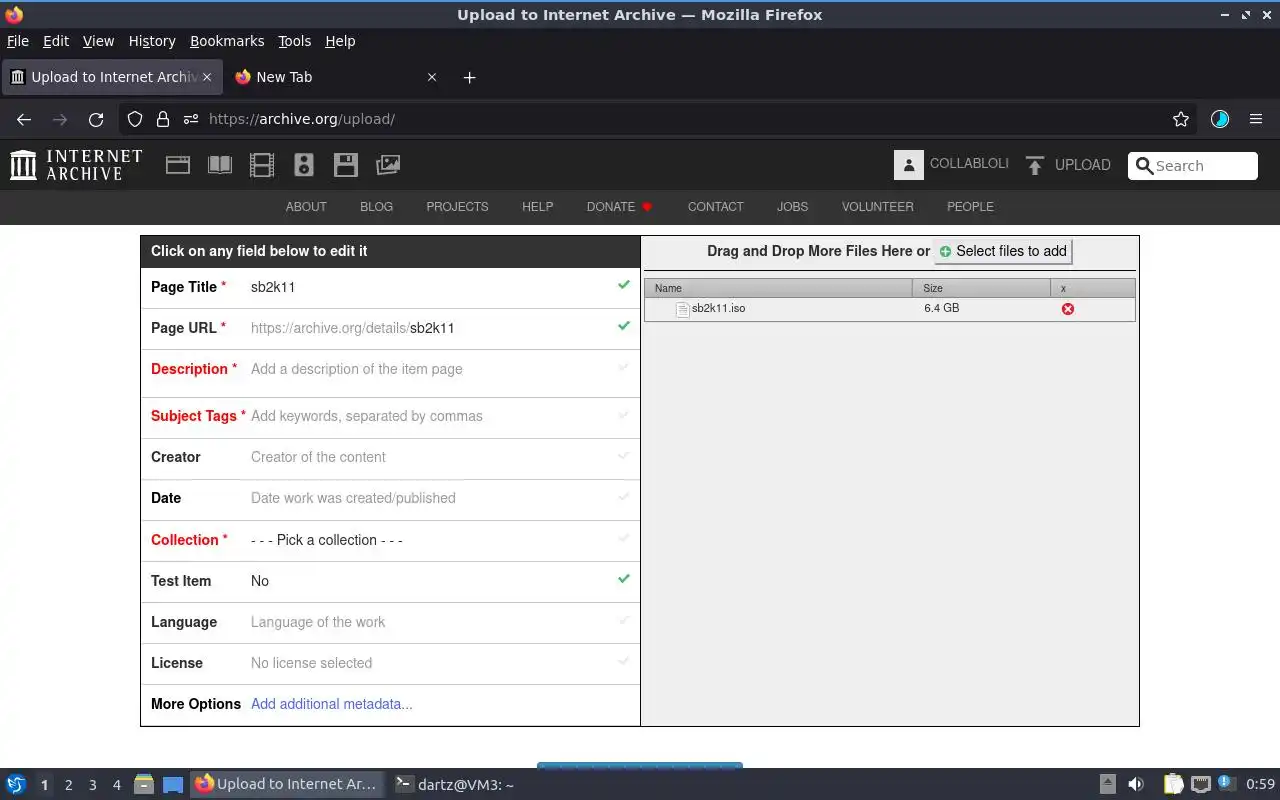Open the Help menu
This screenshot has height=800, width=1280.
coord(340,41)
